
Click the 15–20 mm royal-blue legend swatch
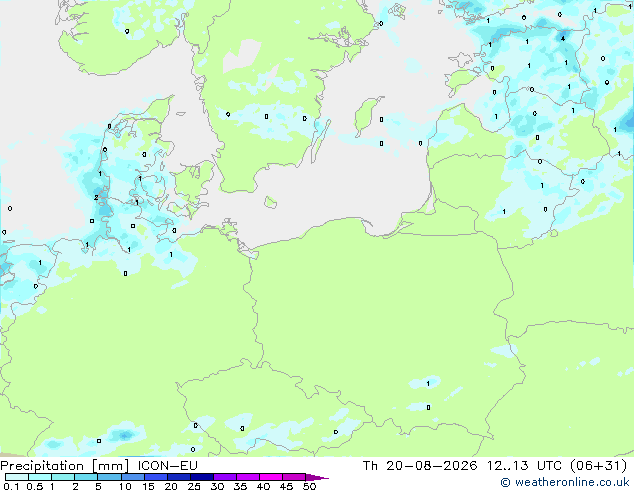pyautogui.click(x=155, y=477)
